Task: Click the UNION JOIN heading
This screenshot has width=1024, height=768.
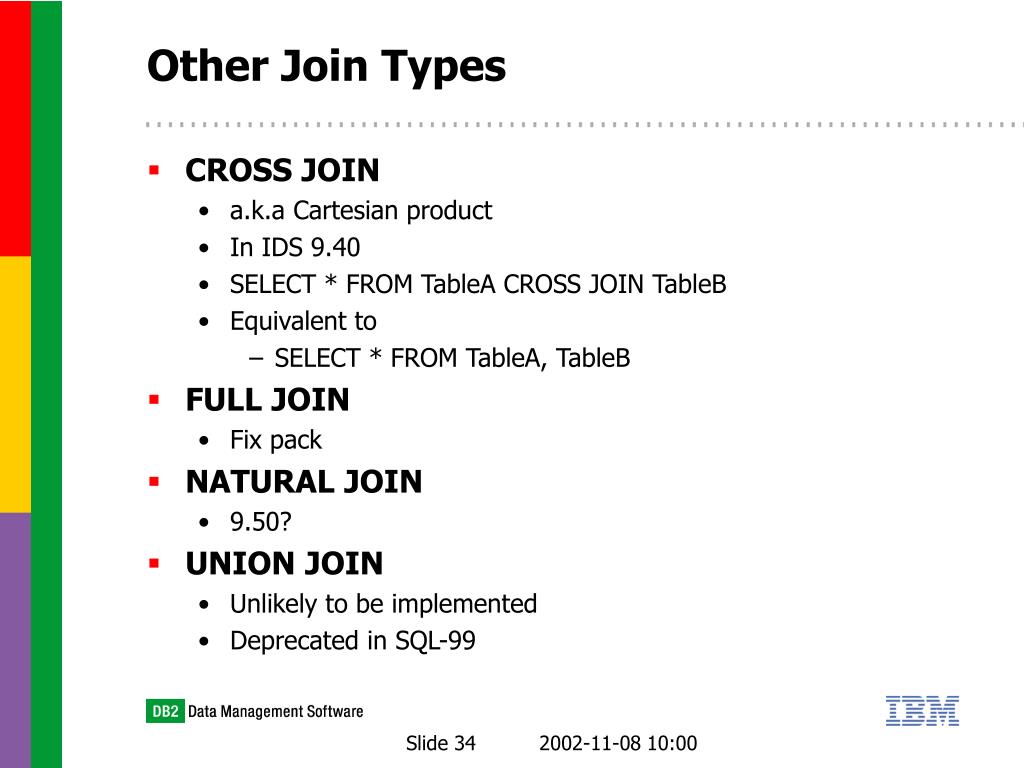Action: pos(284,564)
